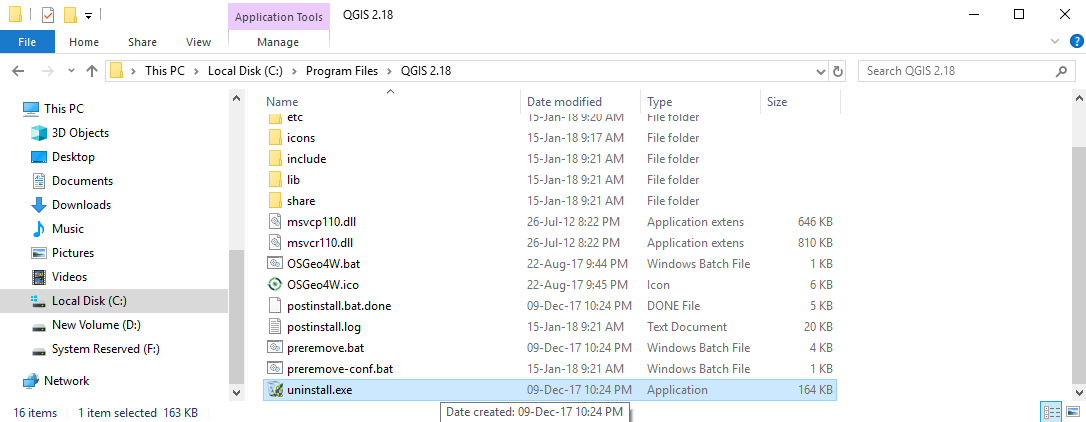Screen dimensions: 1086x422
Task: Select preremove-conf.bat file icon
Action: click(x=275, y=369)
